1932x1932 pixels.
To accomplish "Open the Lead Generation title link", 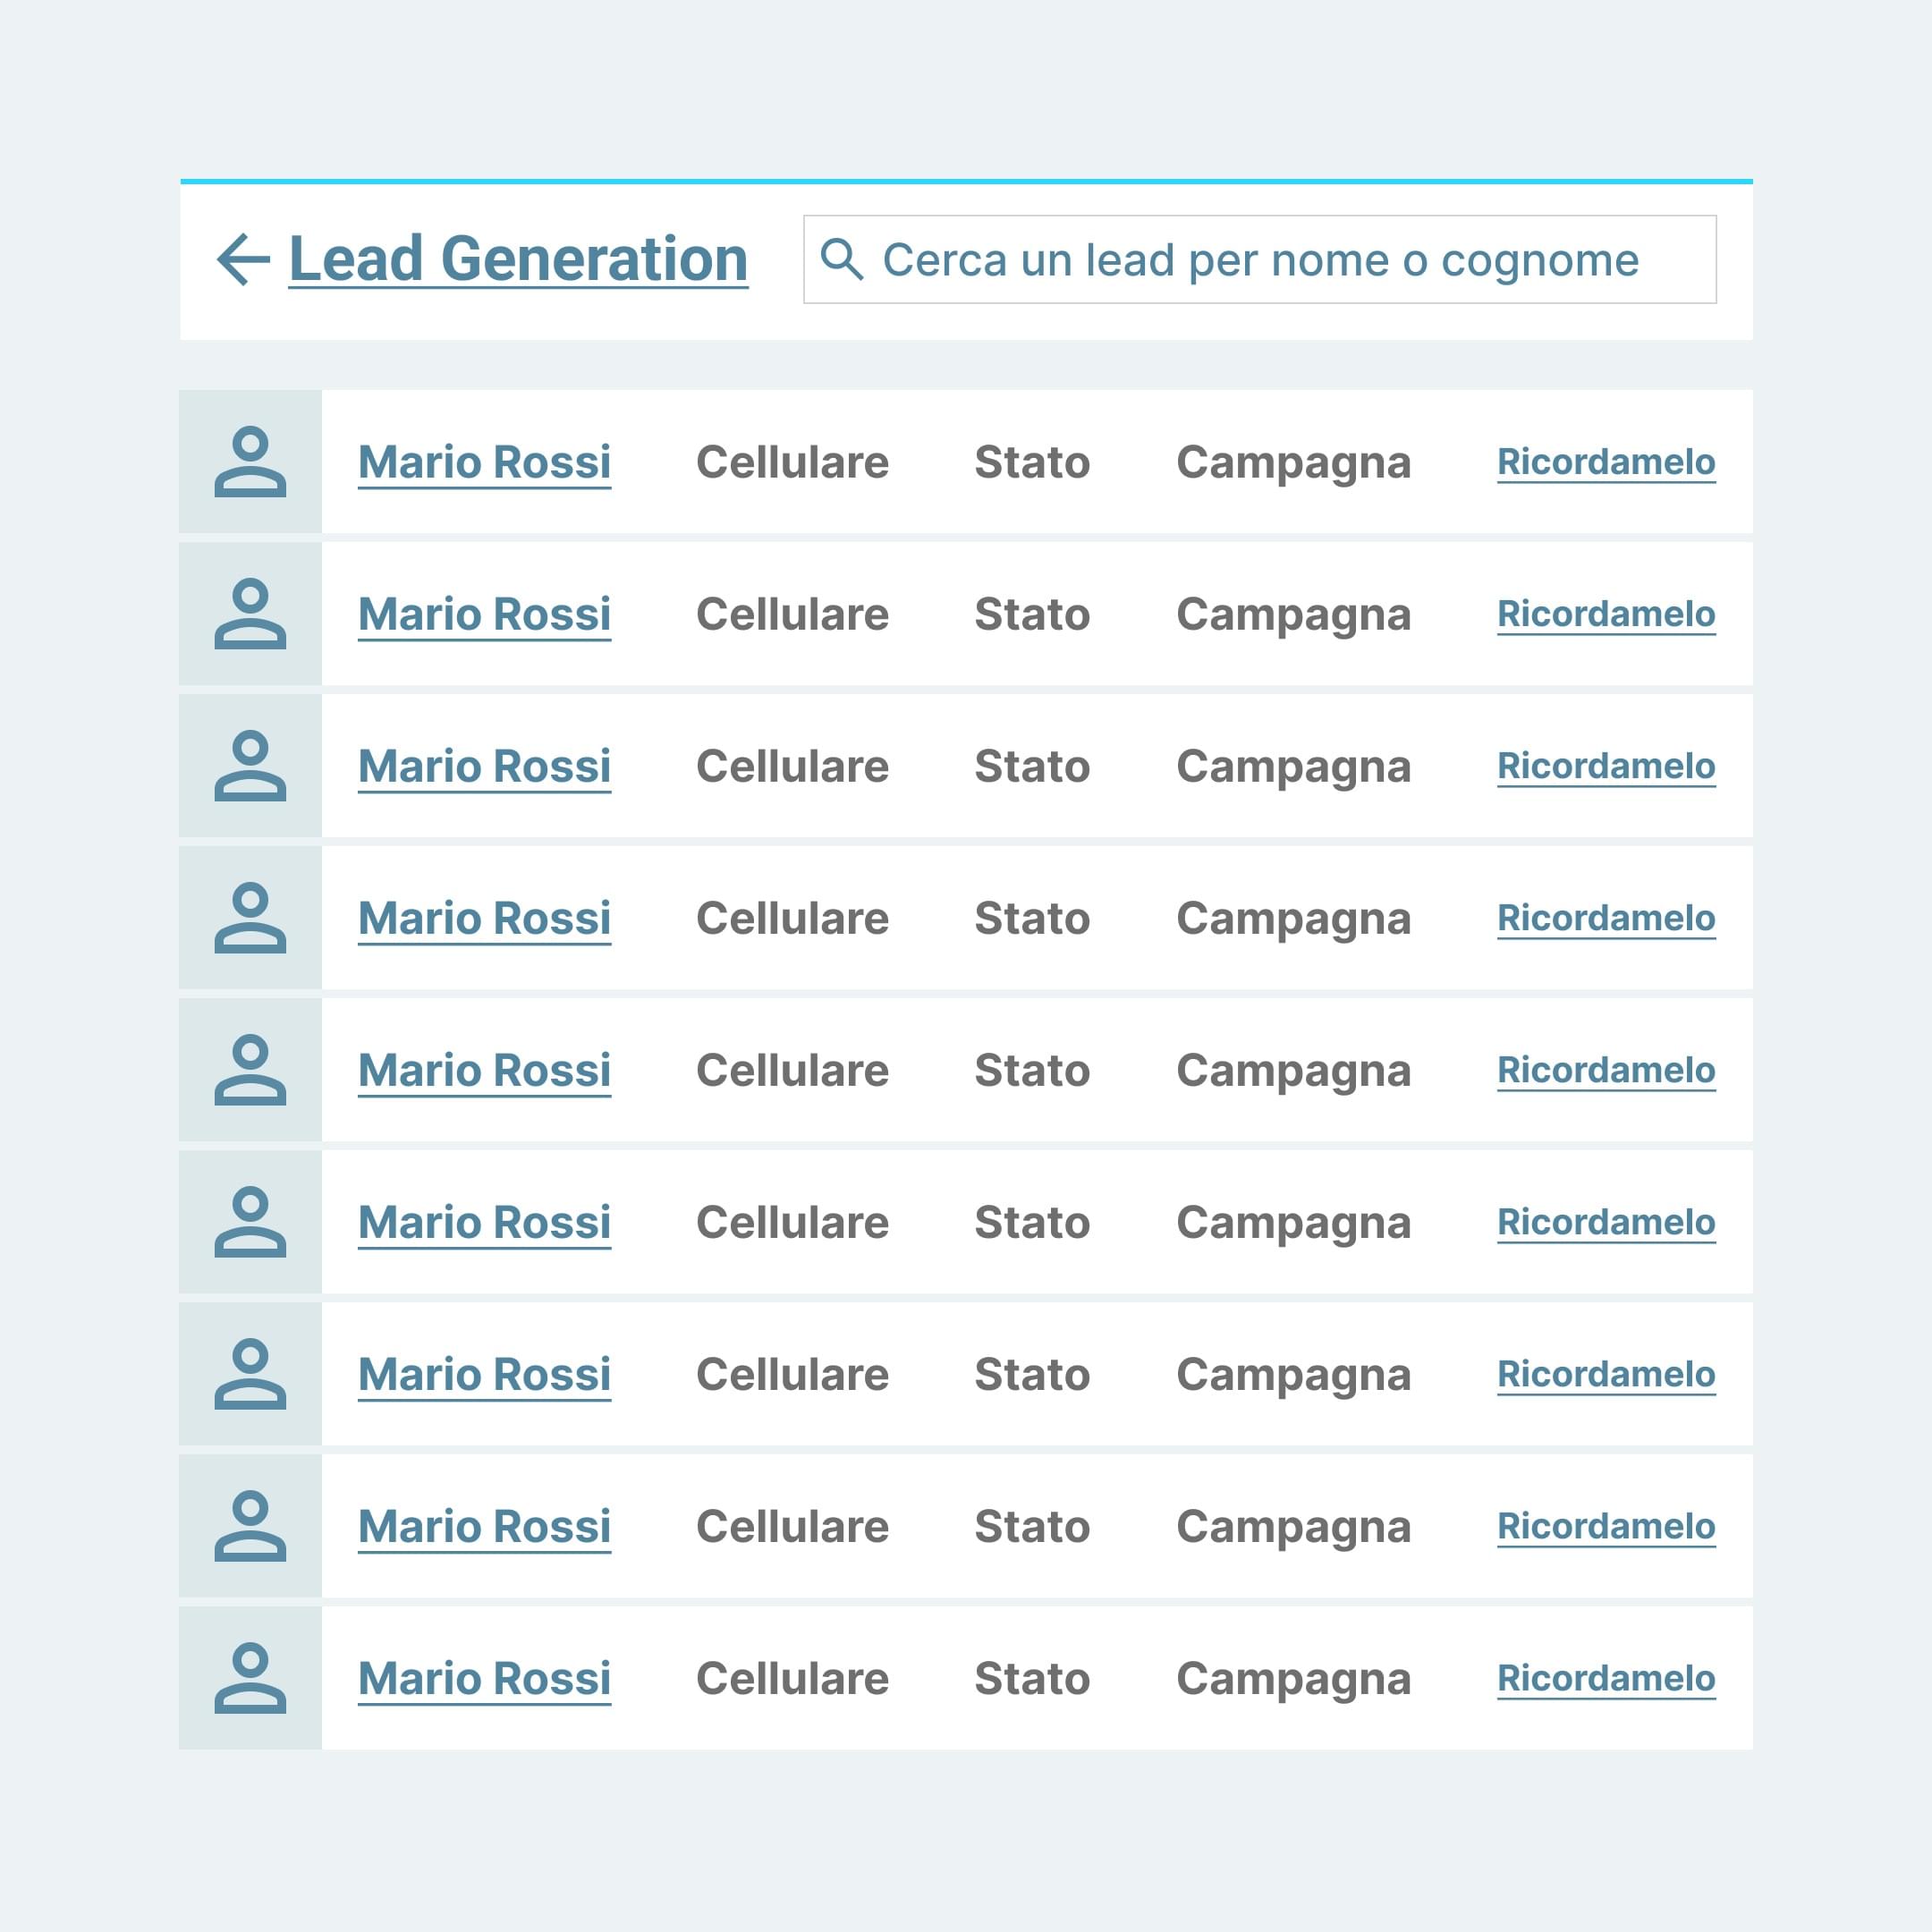I will point(518,260).
